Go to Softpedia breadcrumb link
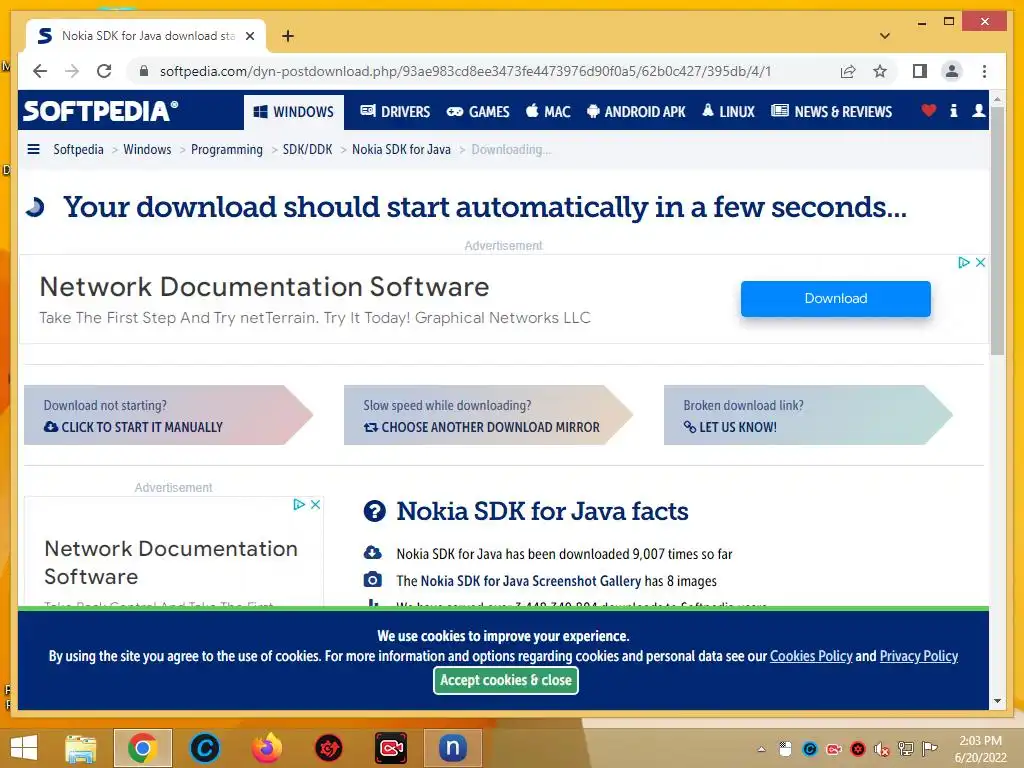Screen dimensions: 1024x768 78,150
